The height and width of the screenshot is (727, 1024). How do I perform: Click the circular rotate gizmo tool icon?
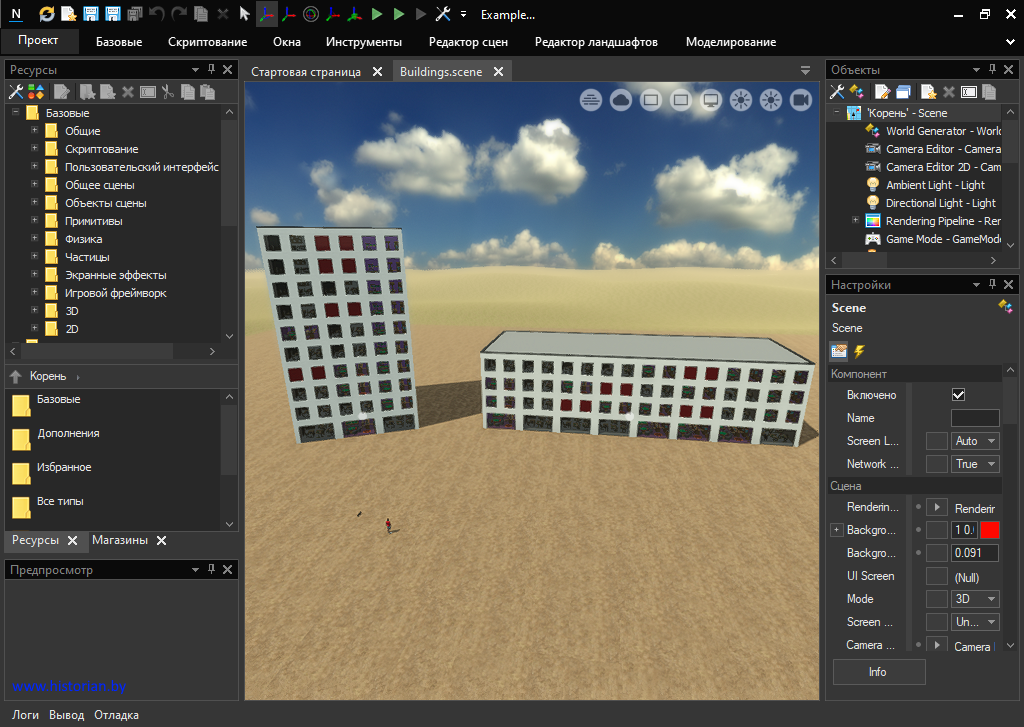311,14
